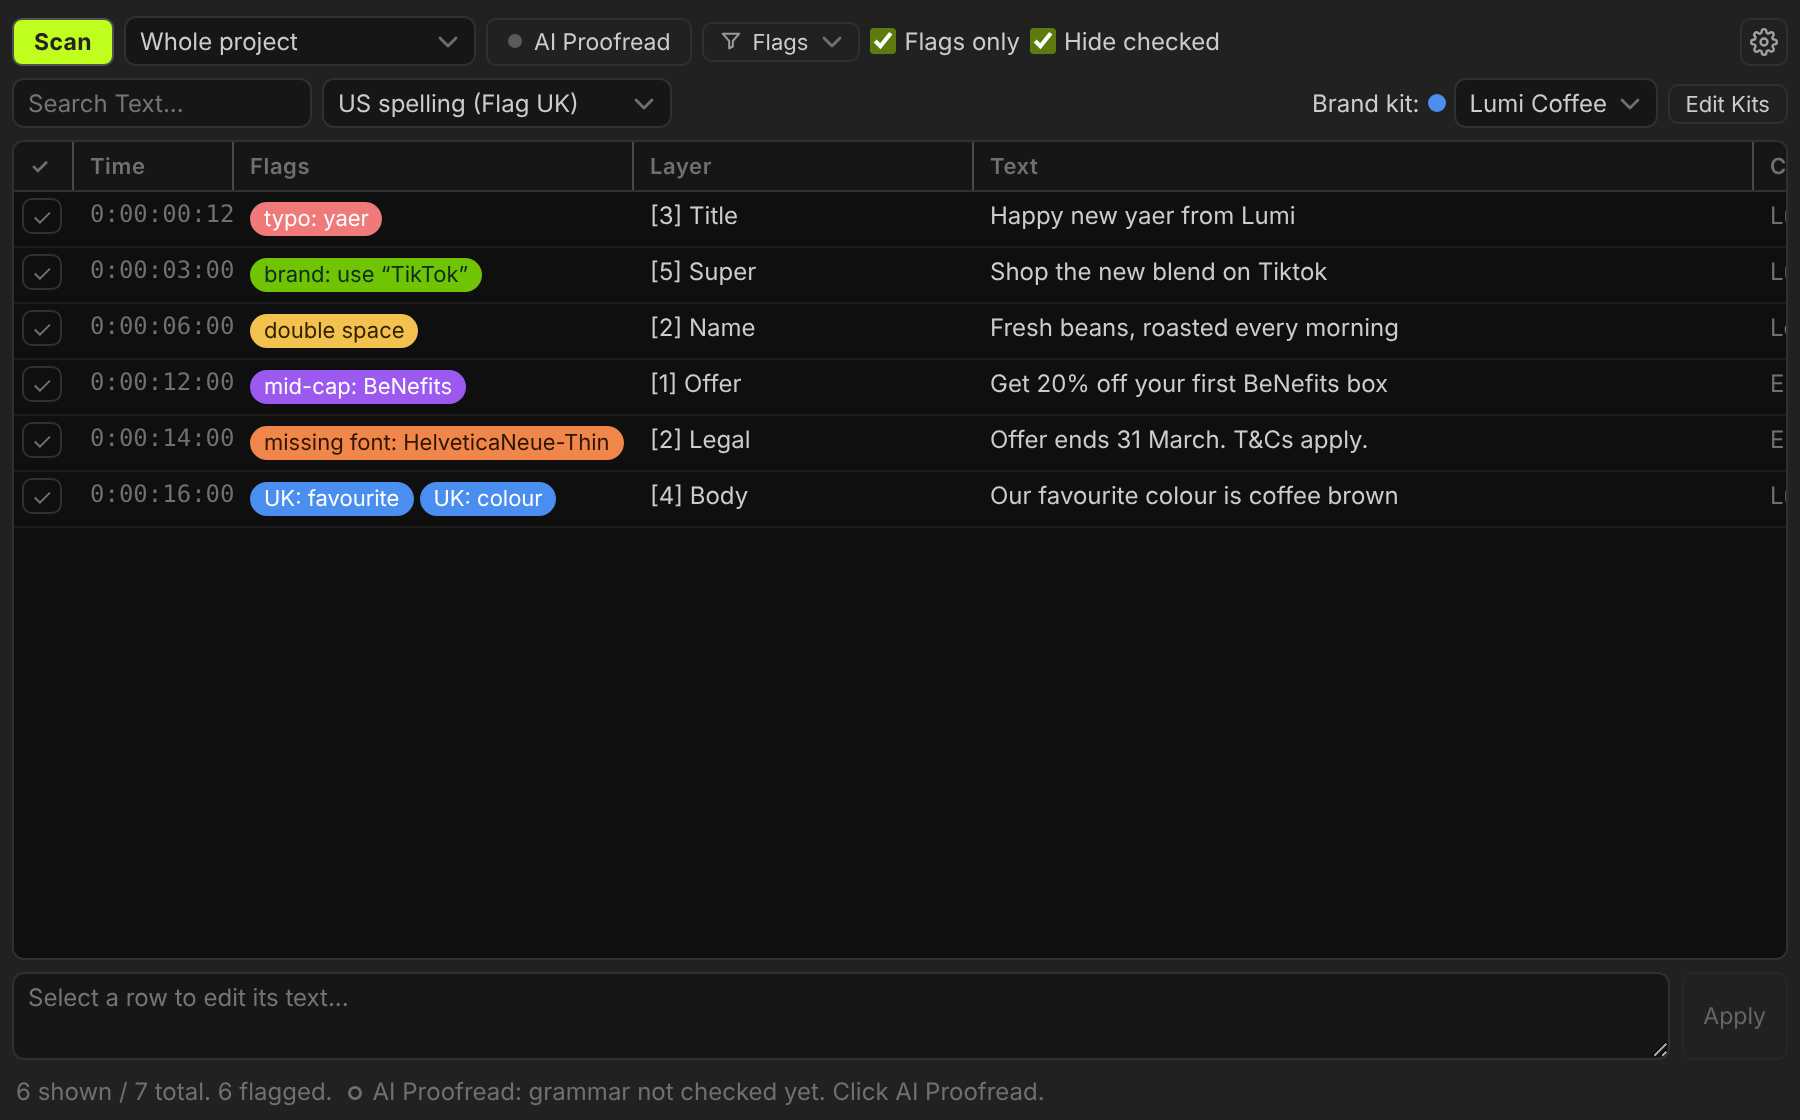1800x1120 pixels.
Task: Check the 'Fresh beans, roasted every morning' row
Action: (42, 328)
